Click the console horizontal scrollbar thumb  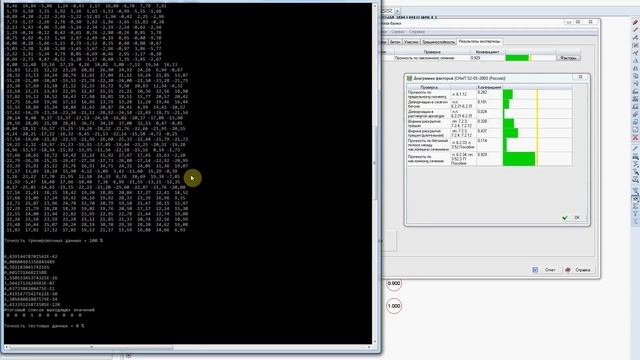click(92, 347)
